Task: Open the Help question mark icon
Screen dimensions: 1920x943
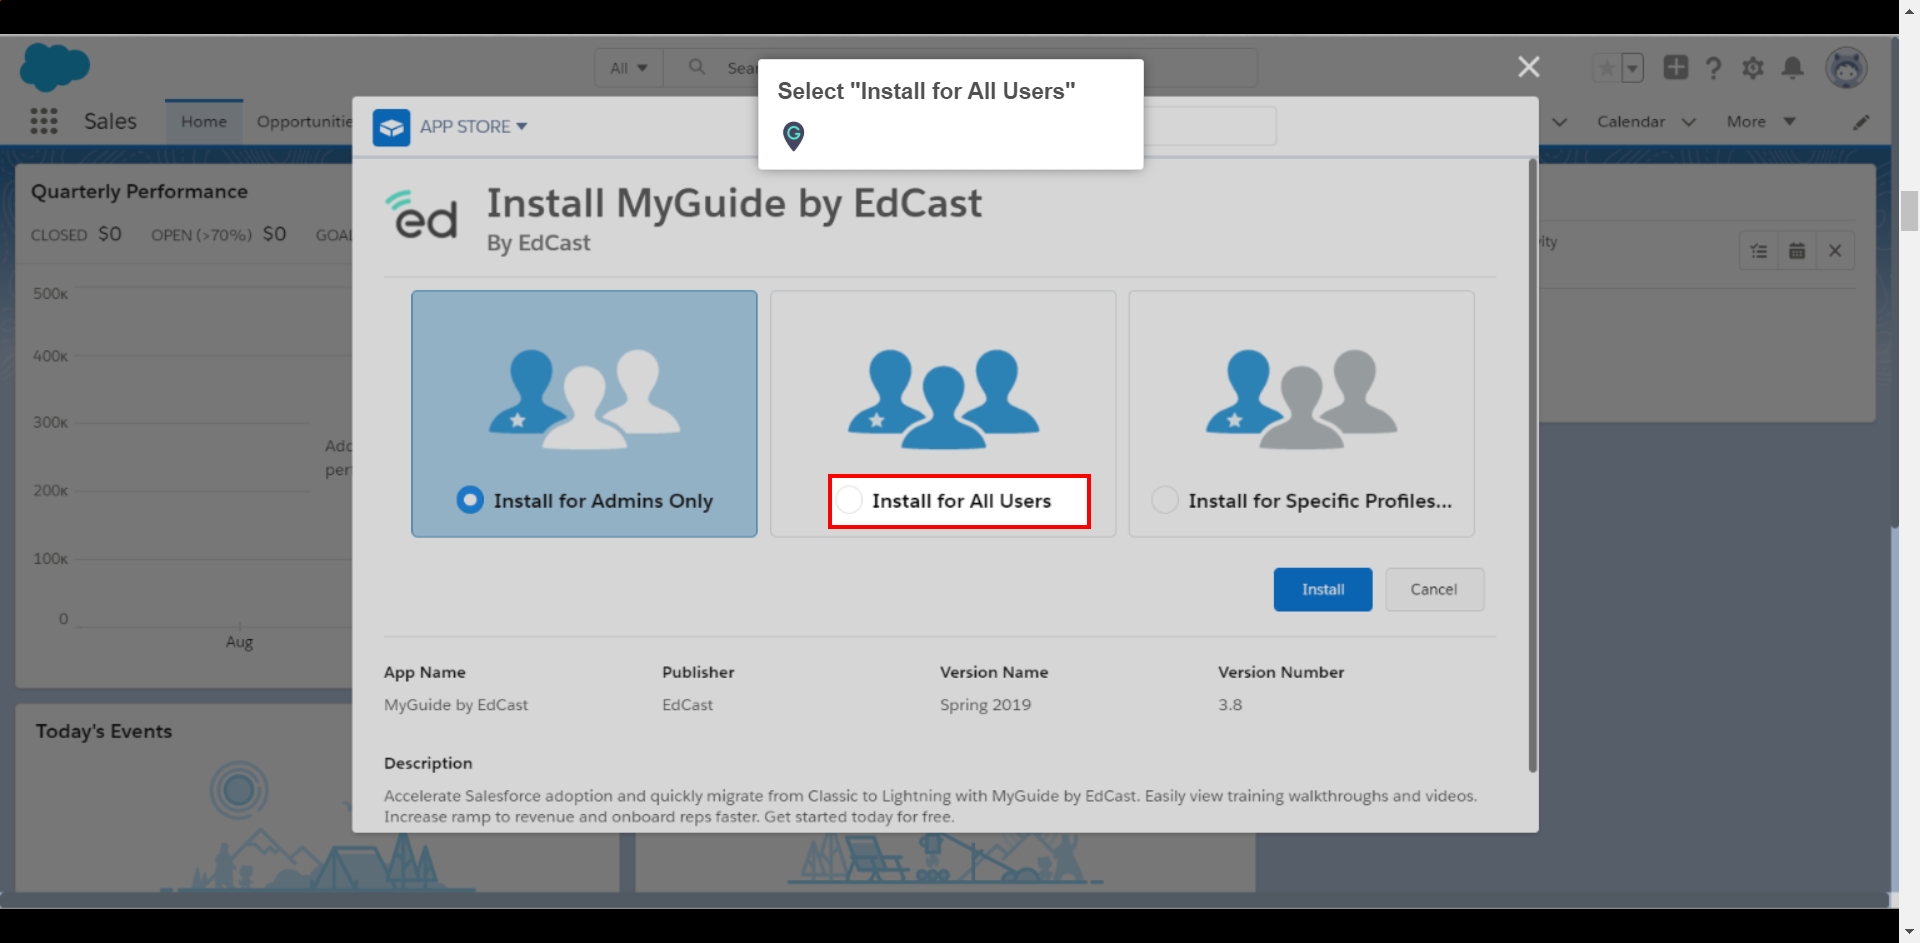Action: point(1713,68)
